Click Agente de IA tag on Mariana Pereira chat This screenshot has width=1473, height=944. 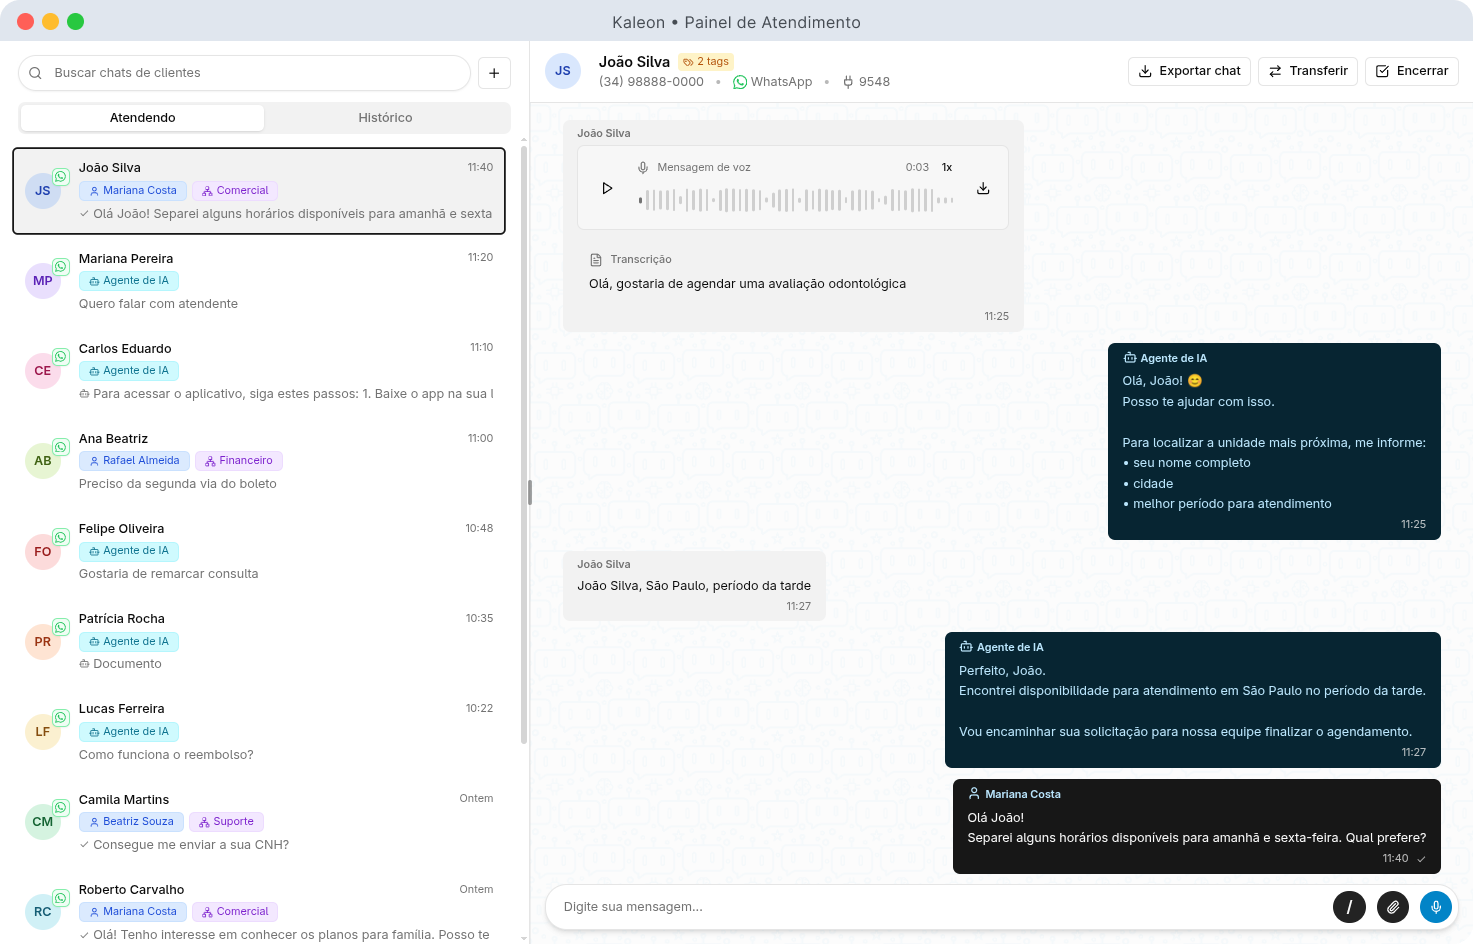pyautogui.click(x=129, y=281)
